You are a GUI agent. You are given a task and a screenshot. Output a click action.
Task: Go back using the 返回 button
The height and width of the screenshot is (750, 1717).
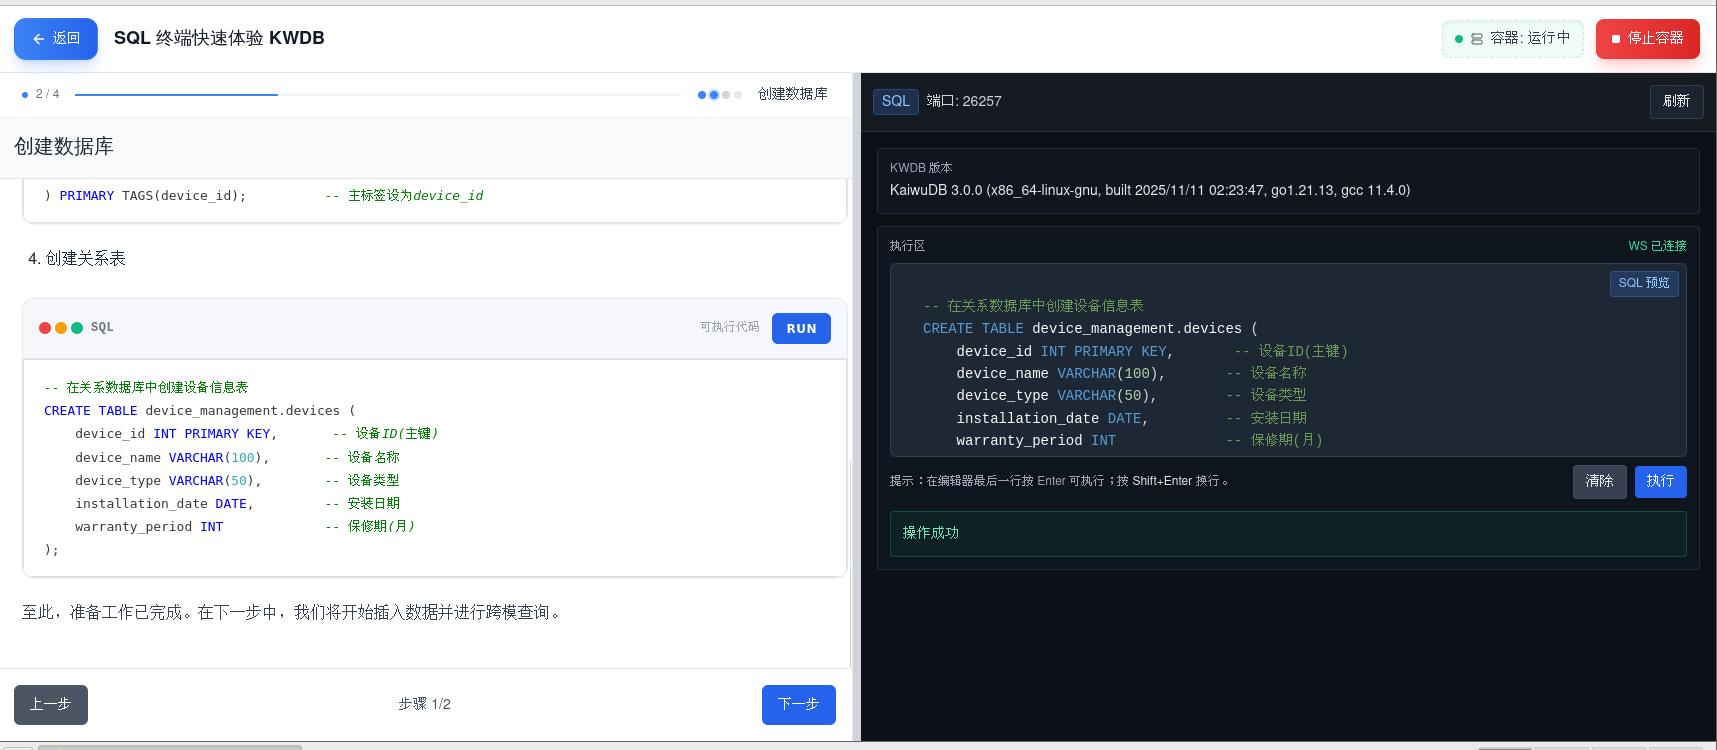56,39
